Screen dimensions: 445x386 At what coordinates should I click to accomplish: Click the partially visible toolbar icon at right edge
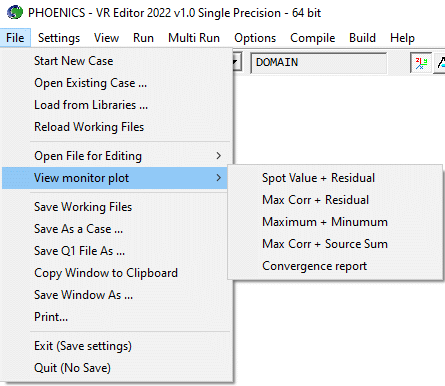(440, 62)
